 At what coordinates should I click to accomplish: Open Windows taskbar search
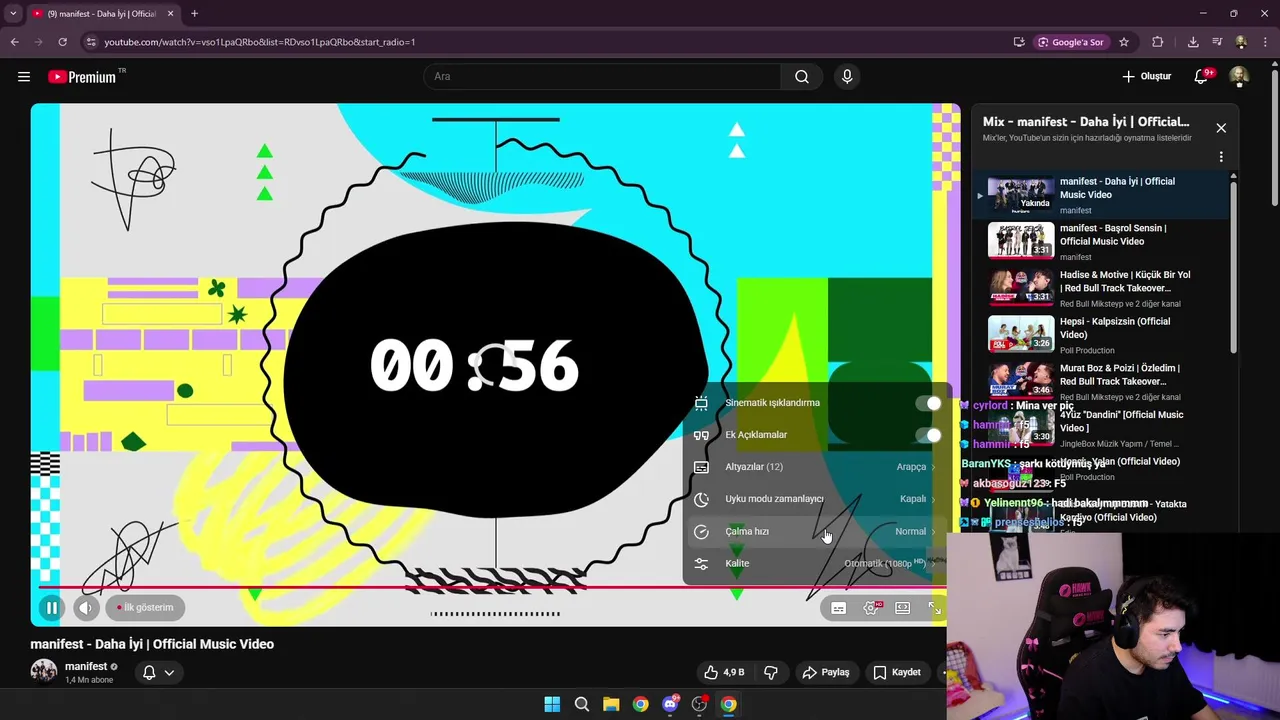pos(582,704)
